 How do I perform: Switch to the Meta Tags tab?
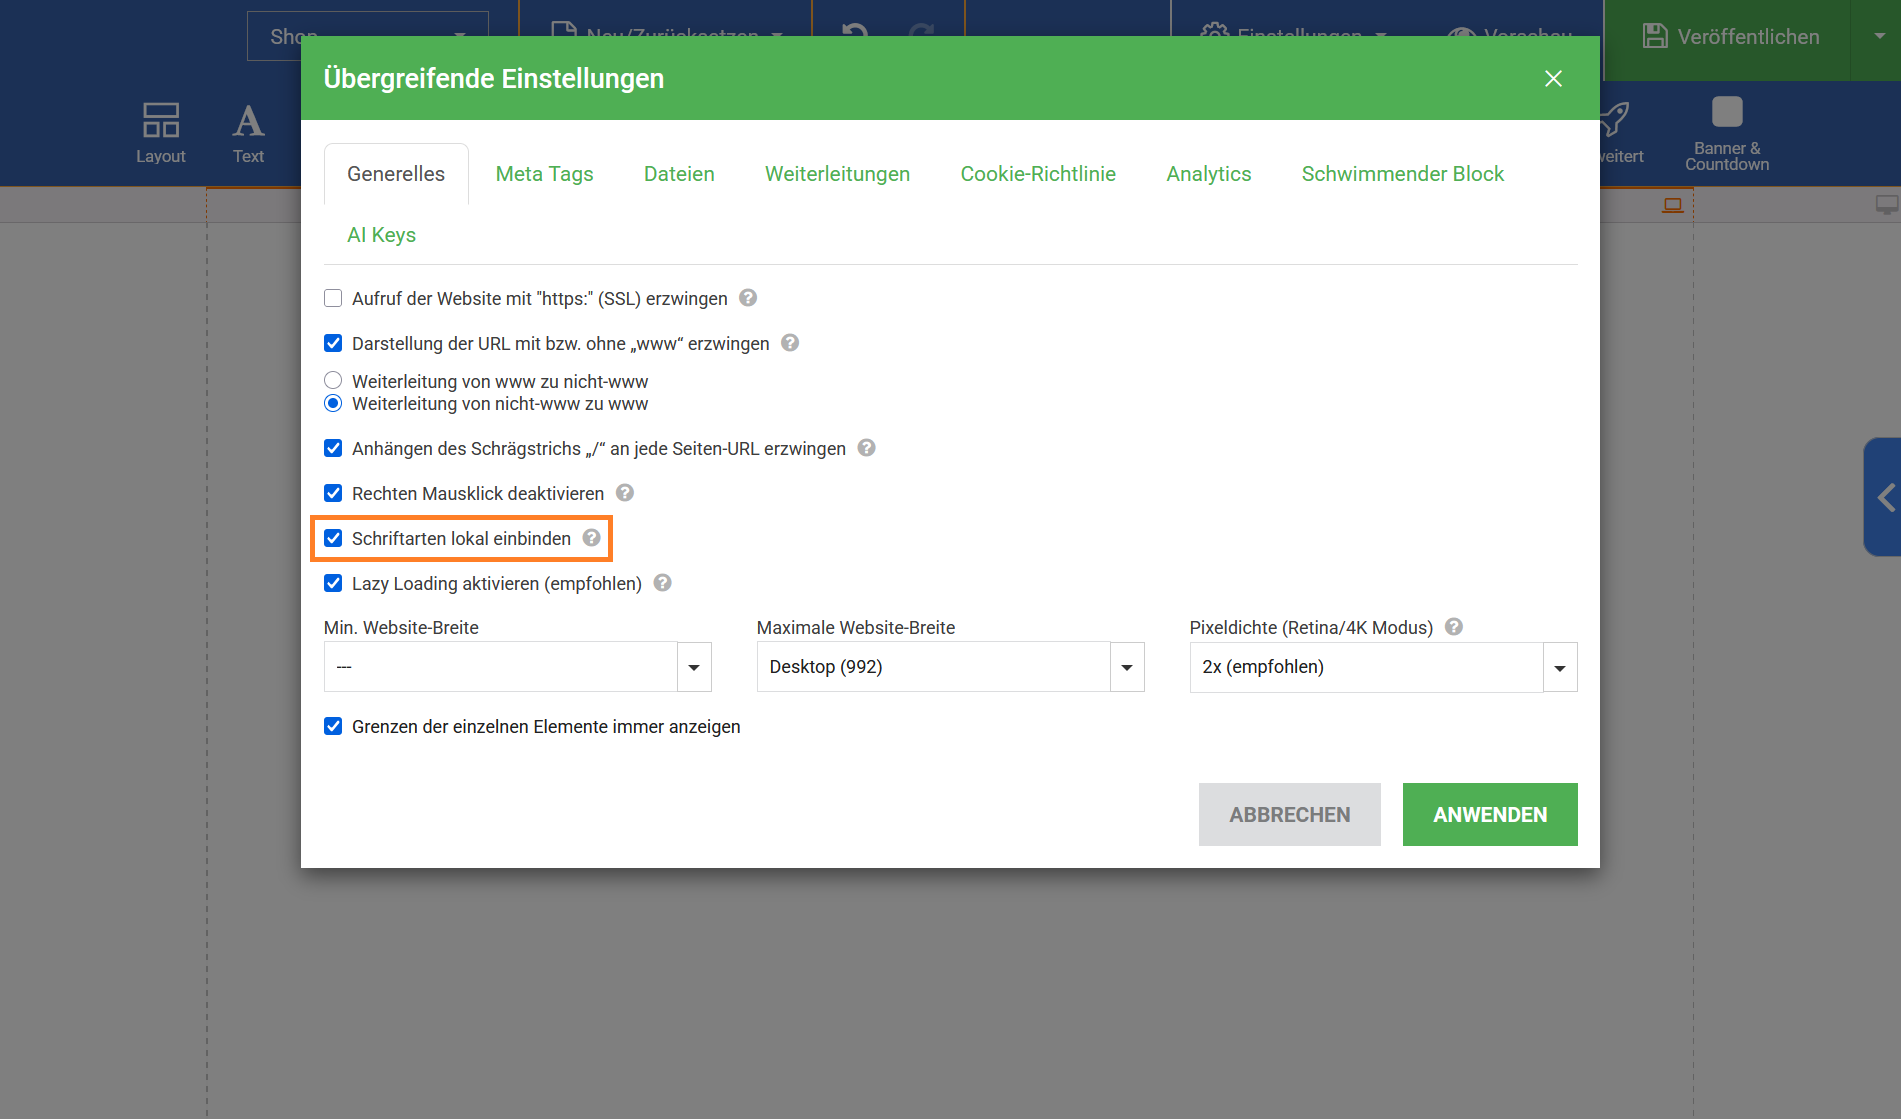544,174
